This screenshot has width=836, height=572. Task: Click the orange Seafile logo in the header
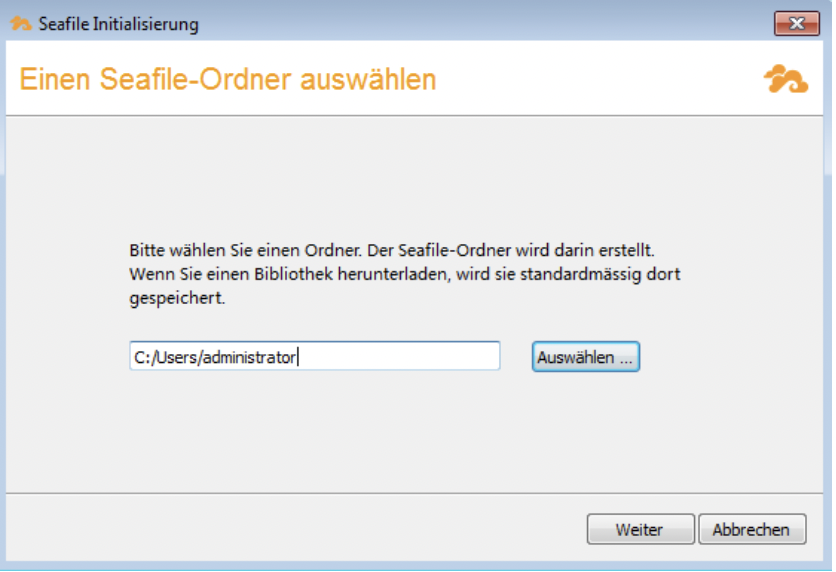click(x=785, y=79)
